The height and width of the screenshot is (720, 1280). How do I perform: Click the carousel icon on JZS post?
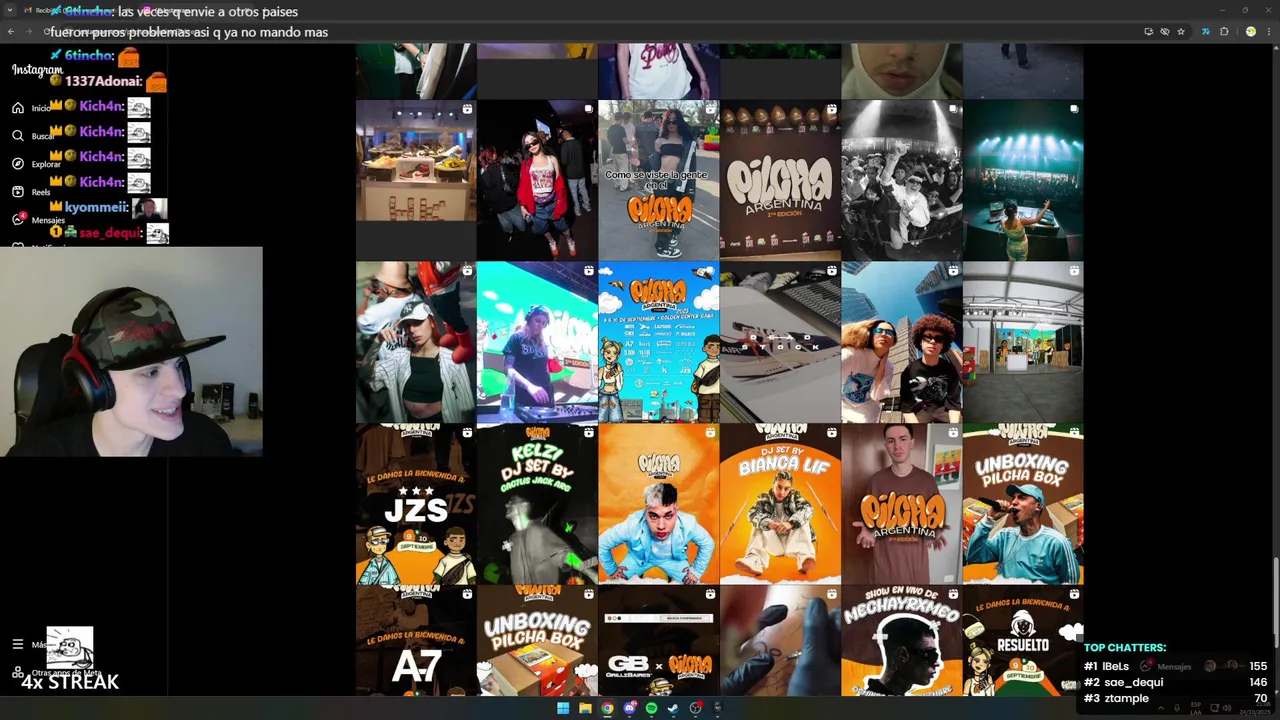pos(467,433)
